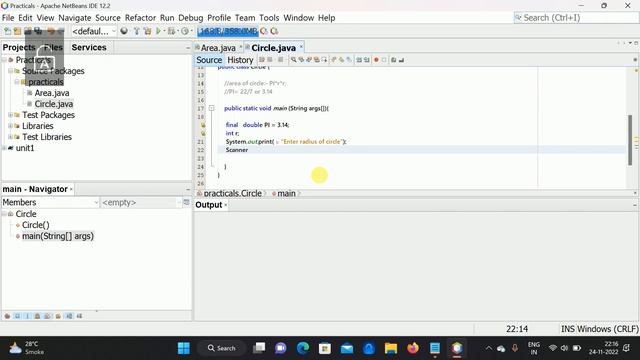Click the lightbulb hint on line 19
Screen dimensions: 640x360
[203, 125]
